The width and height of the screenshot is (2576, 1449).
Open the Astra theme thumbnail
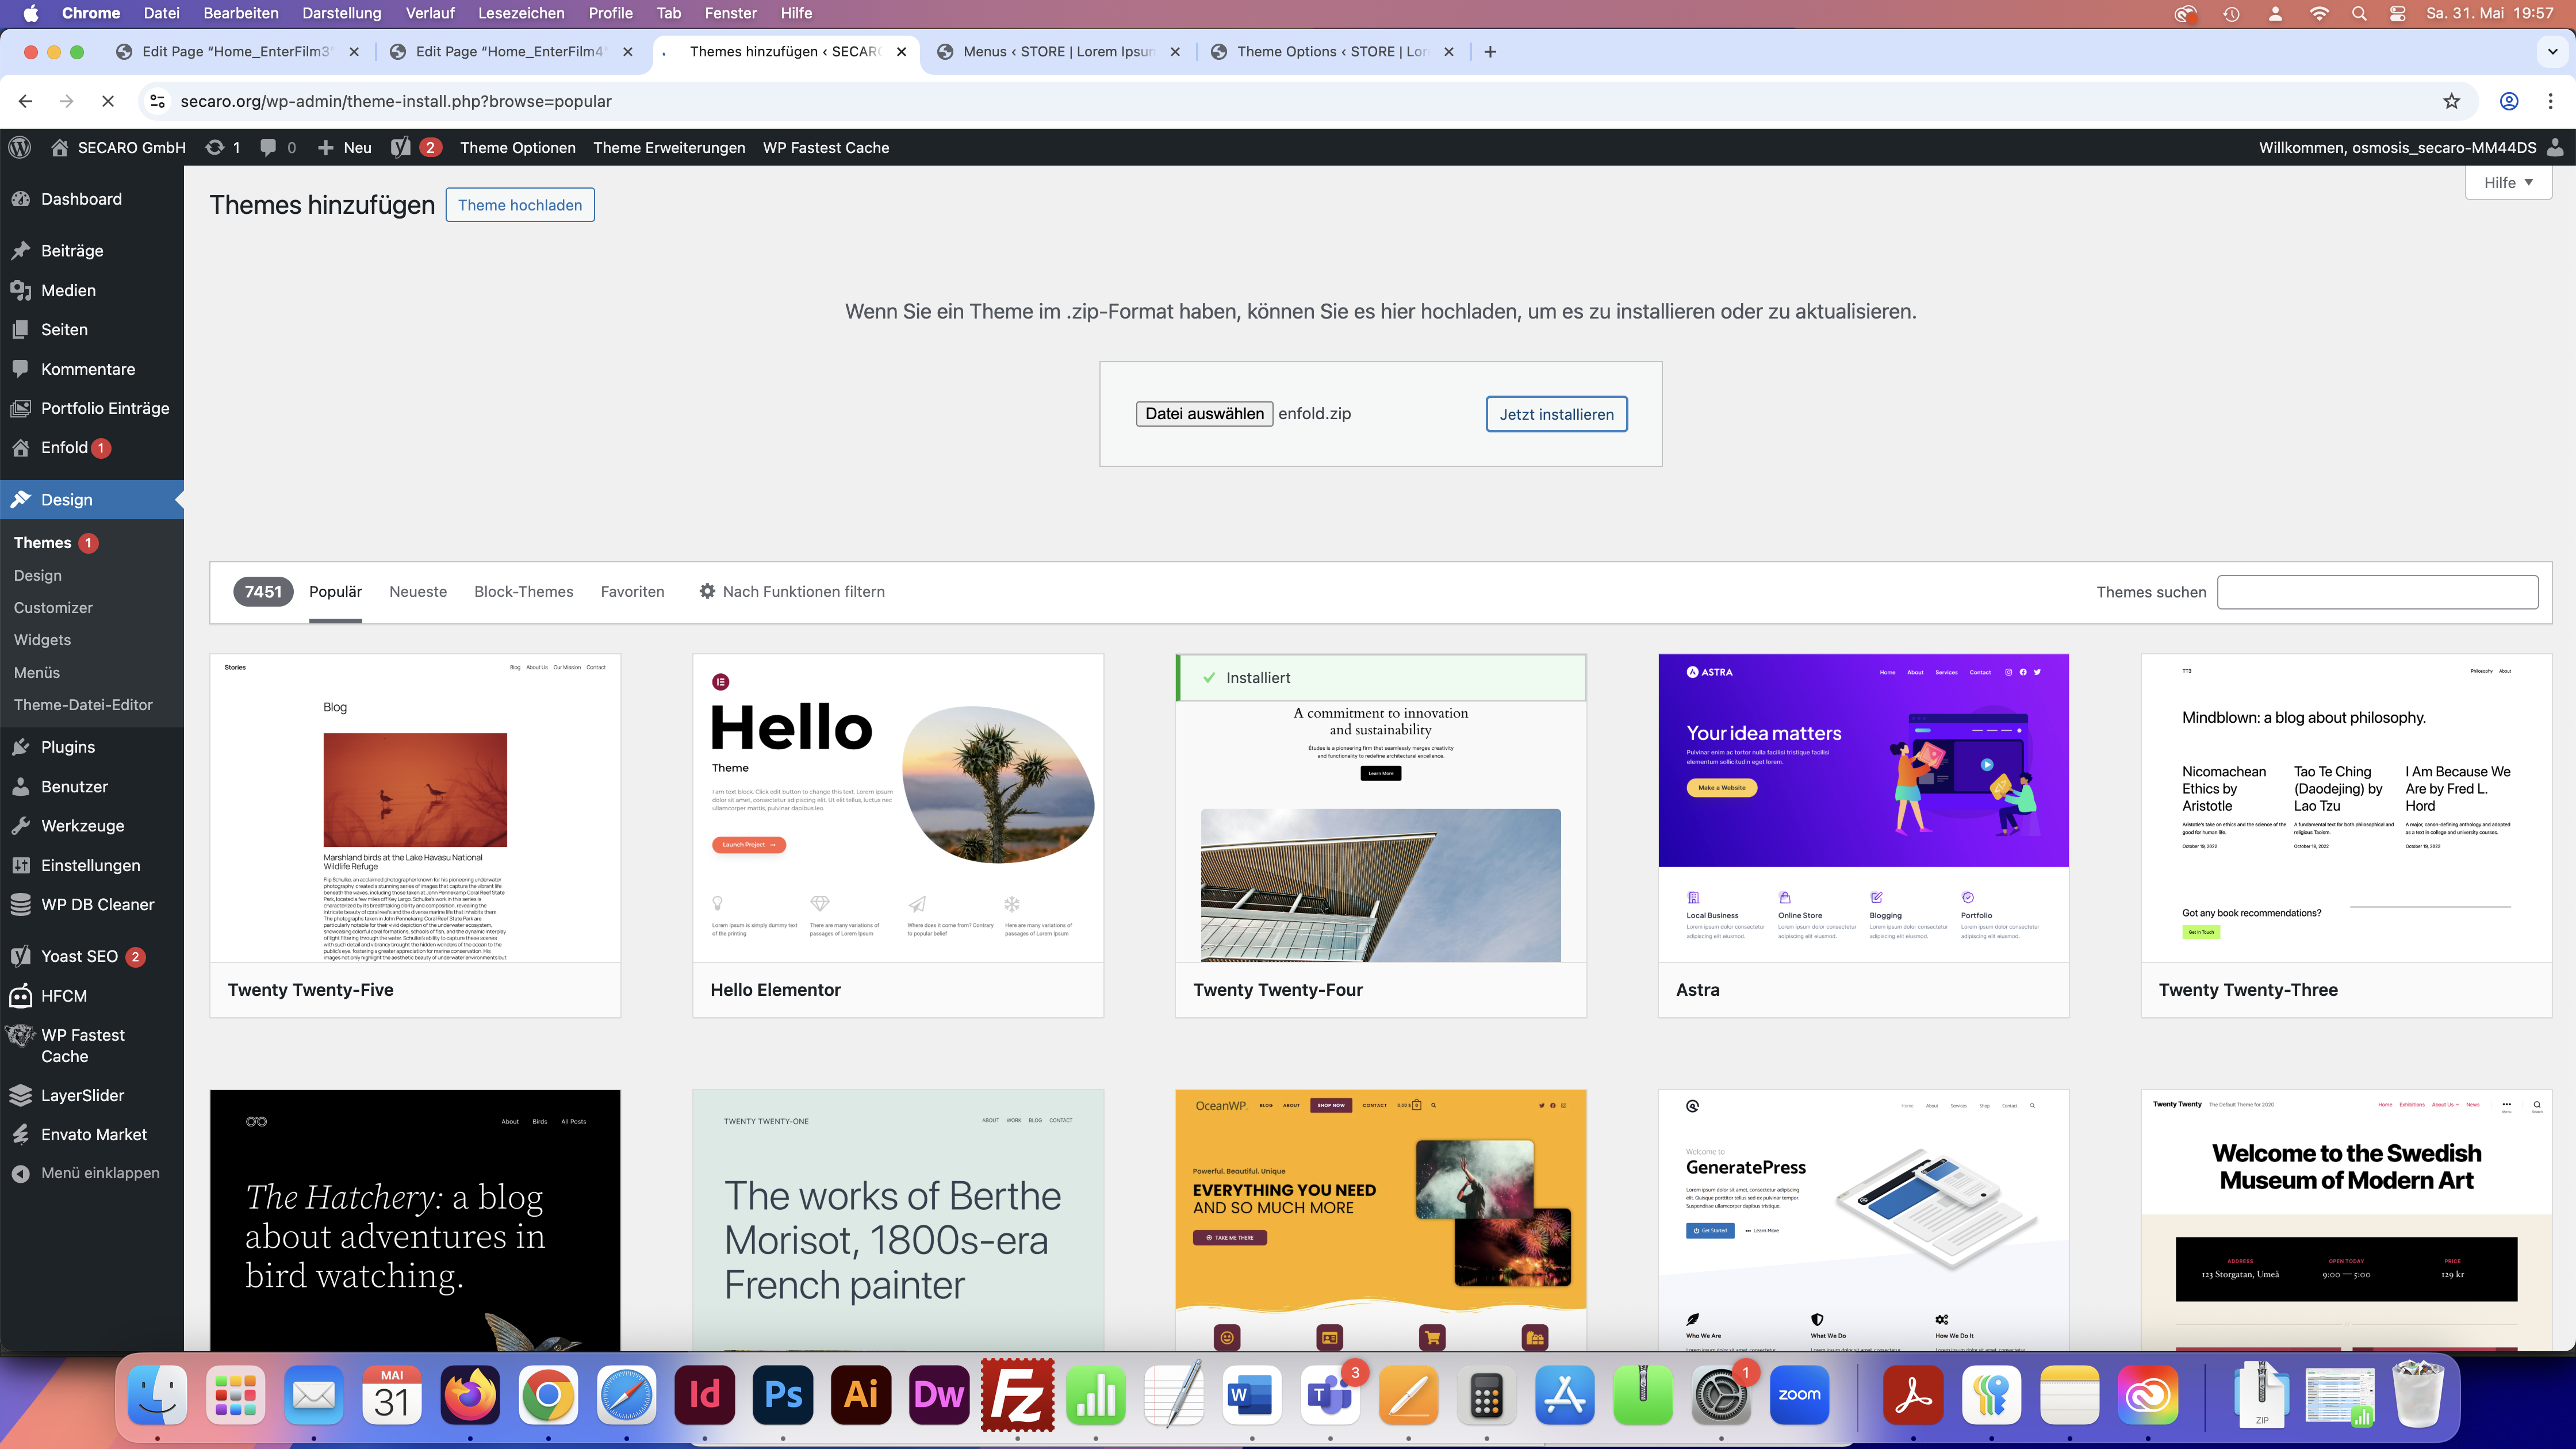(1863, 808)
